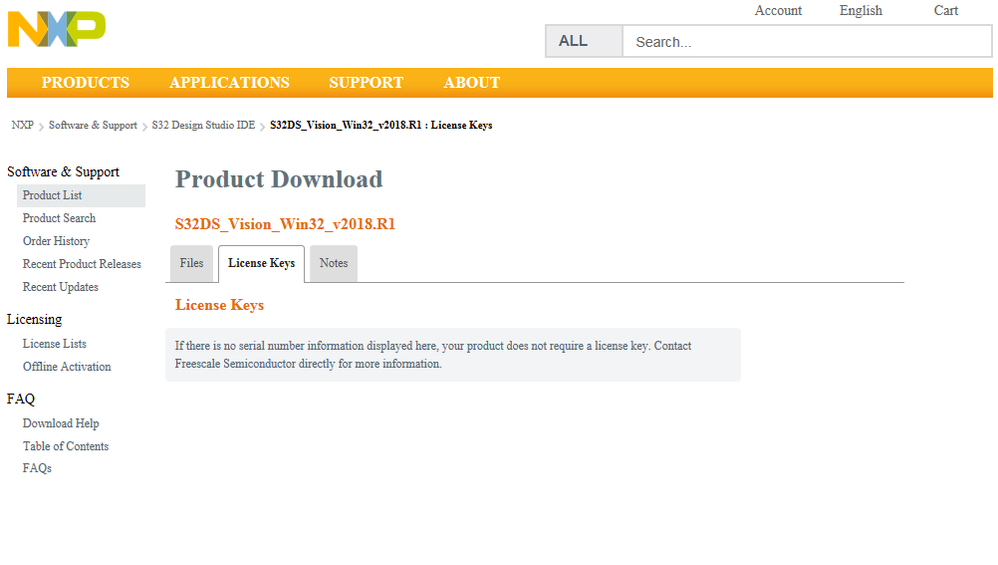Screen dimensions: 998x565
Task: Click the NXP logo
Action: pos(57,29)
